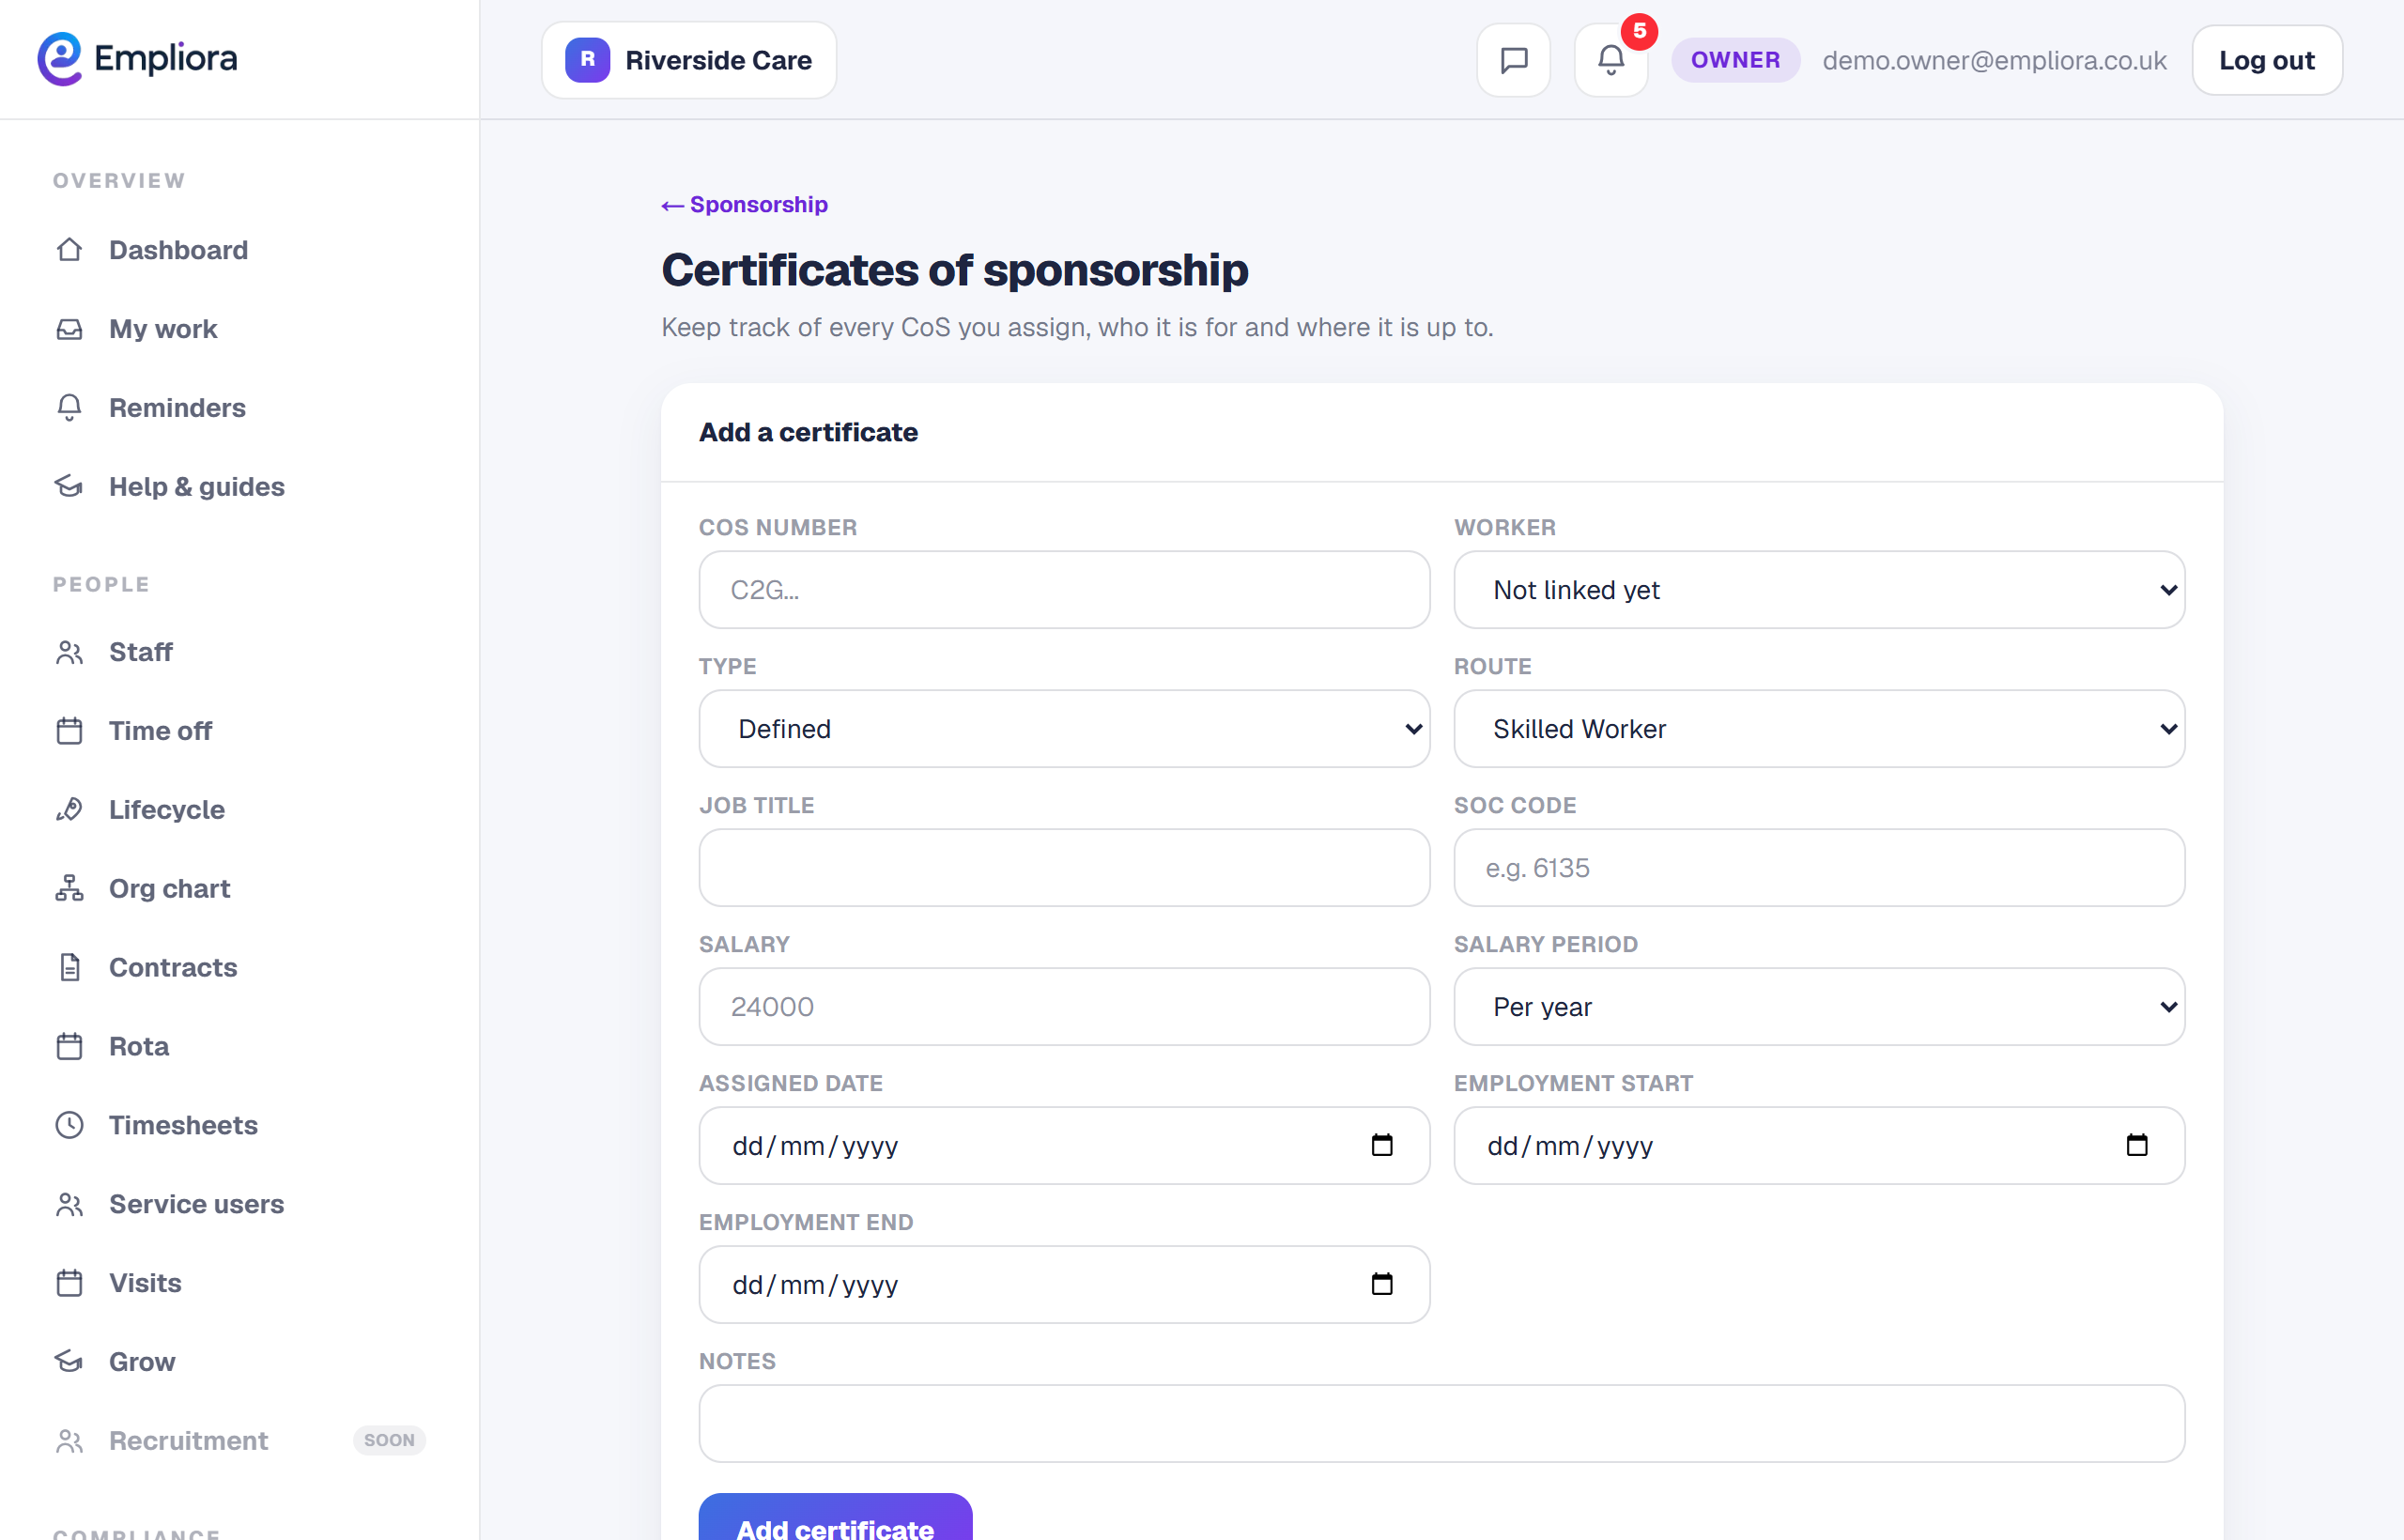Open the Type dropdown showing Defined
The height and width of the screenshot is (1540, 2404).
(1064, 729)
